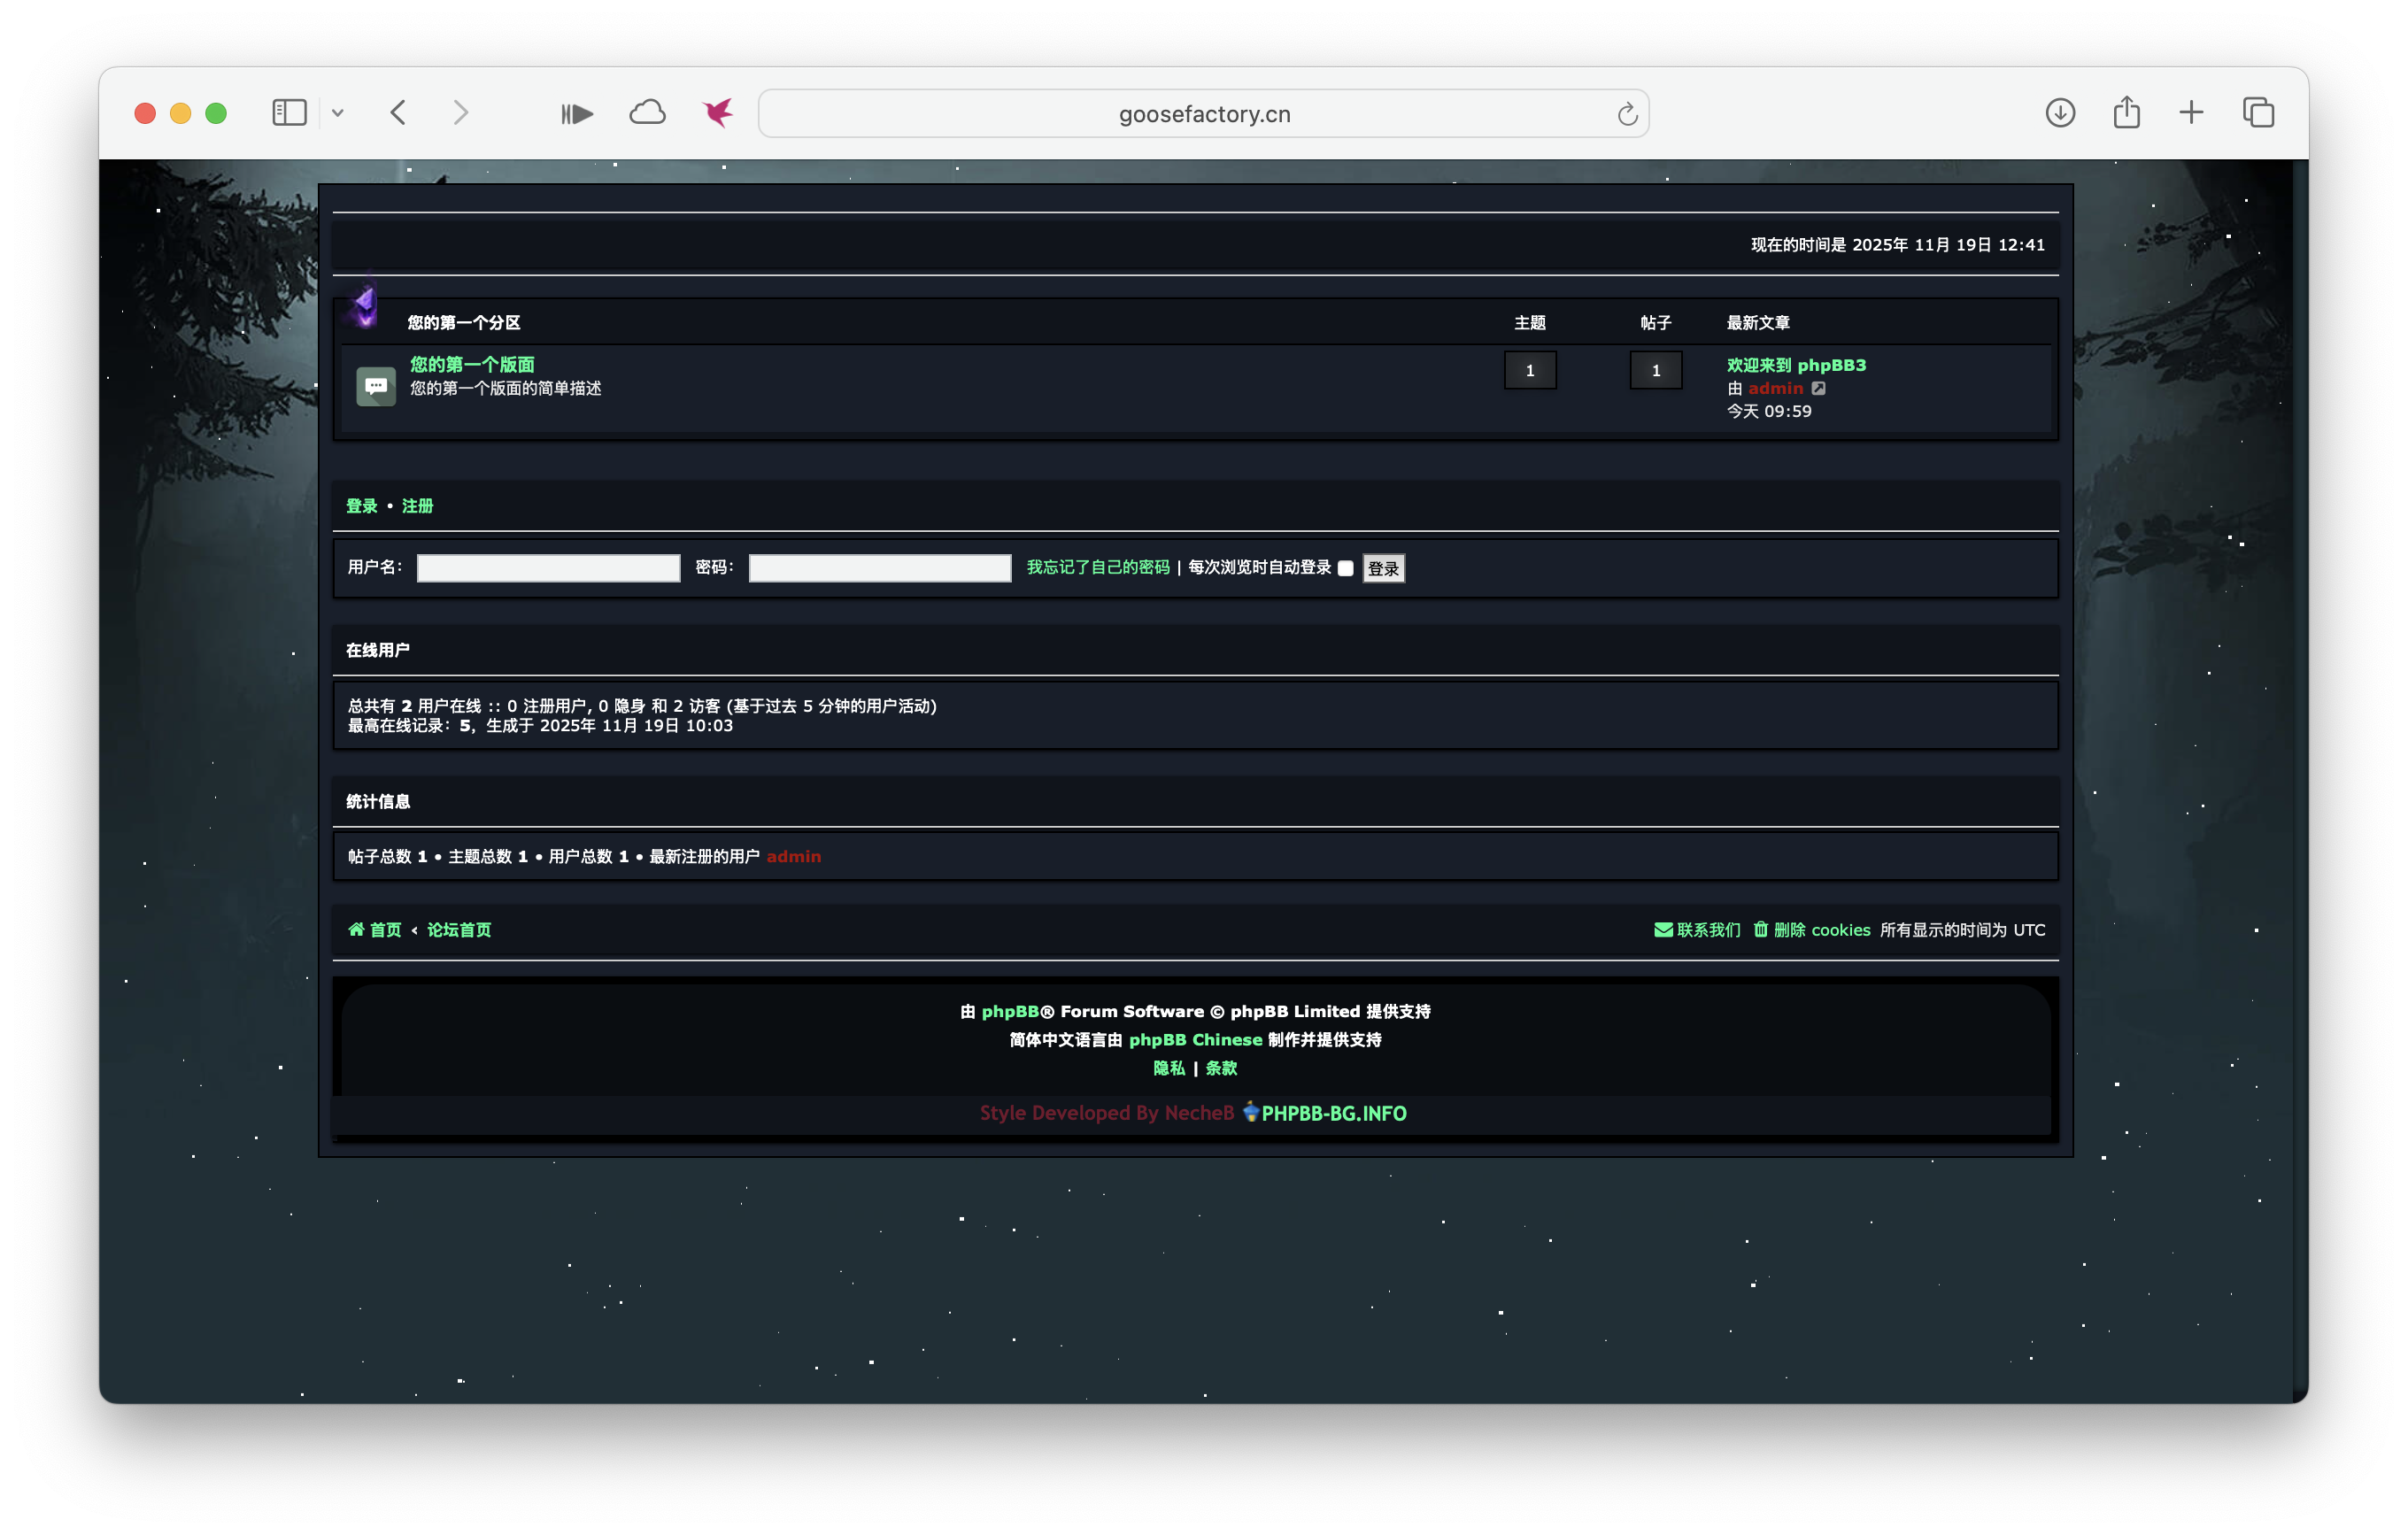Click in the 用户名 username field
Screen dimensions: 2408x1535
coord(548,568)
